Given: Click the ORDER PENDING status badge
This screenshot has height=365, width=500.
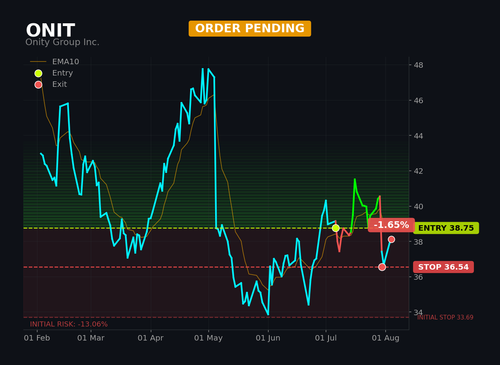Looking at the screenshot, I should 250,28.
